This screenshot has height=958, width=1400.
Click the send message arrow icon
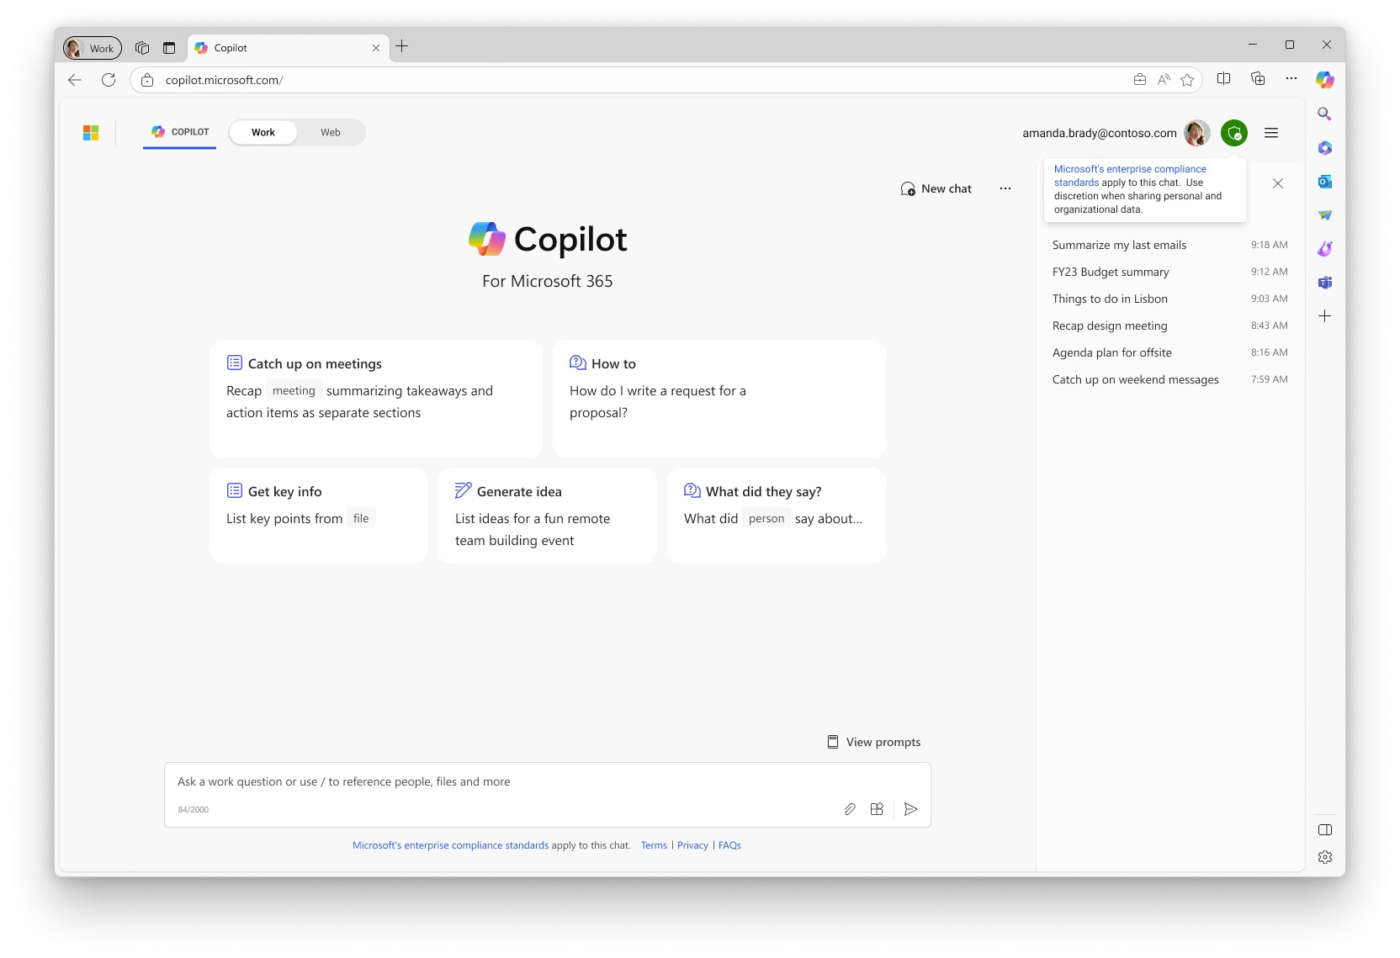click(910, 809)
